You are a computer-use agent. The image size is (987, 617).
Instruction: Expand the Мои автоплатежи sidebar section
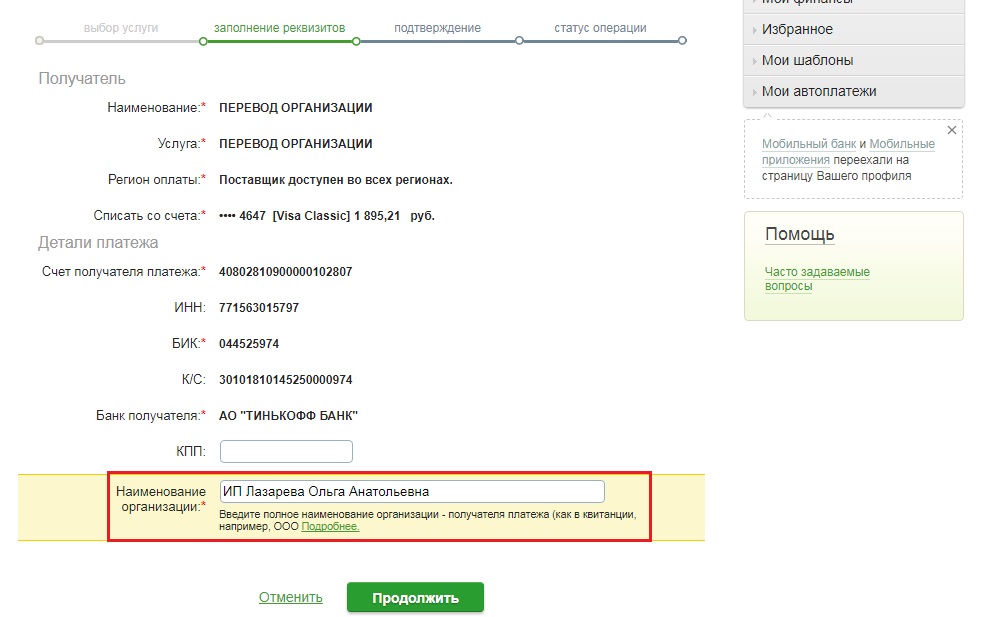[x=854, y=91]
